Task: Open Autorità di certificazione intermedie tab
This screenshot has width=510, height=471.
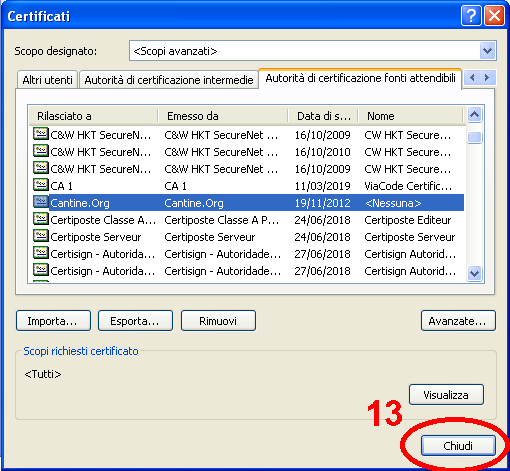Action: [x=169, y=80]
